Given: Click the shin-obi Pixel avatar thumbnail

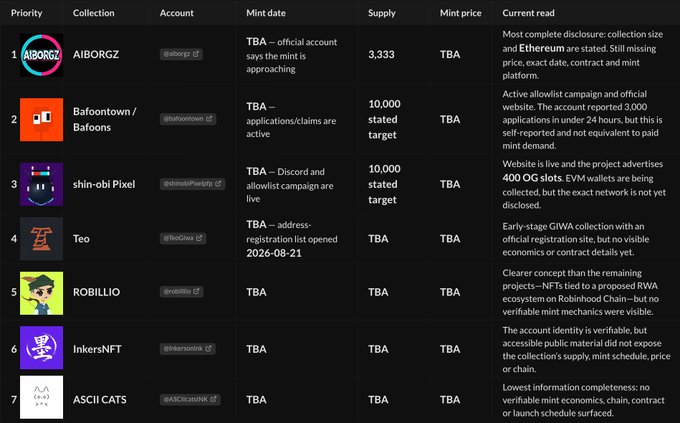Looking at the screenshot, I should 41,184.
